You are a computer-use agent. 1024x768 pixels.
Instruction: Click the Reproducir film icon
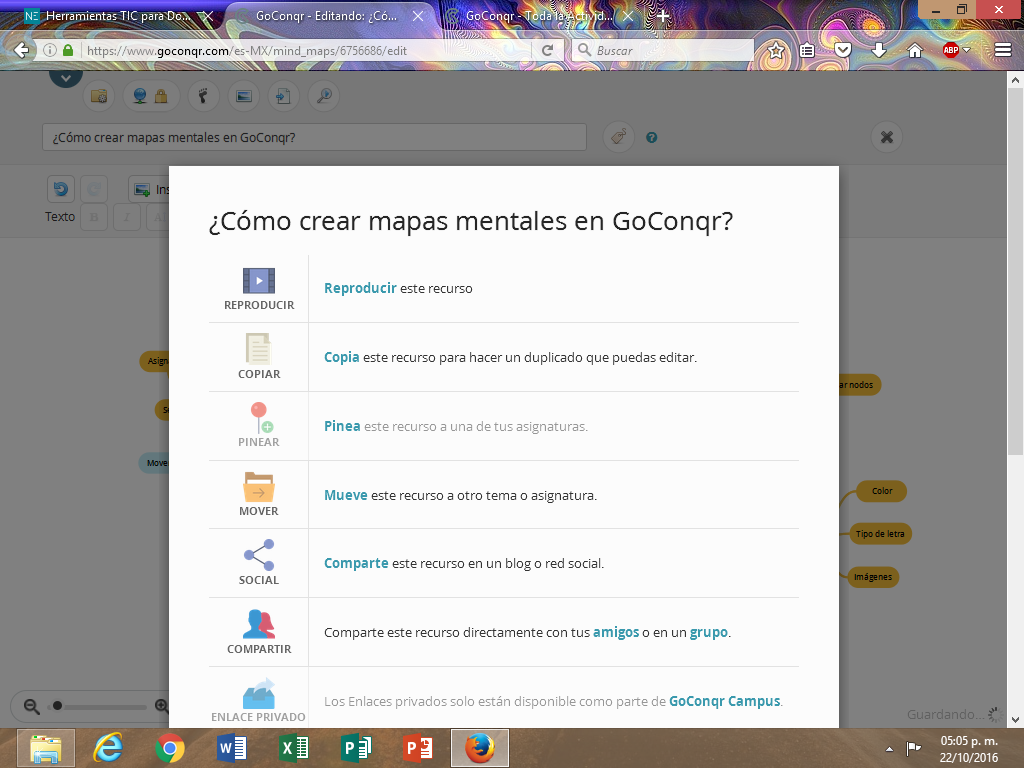tap(259, 281)
